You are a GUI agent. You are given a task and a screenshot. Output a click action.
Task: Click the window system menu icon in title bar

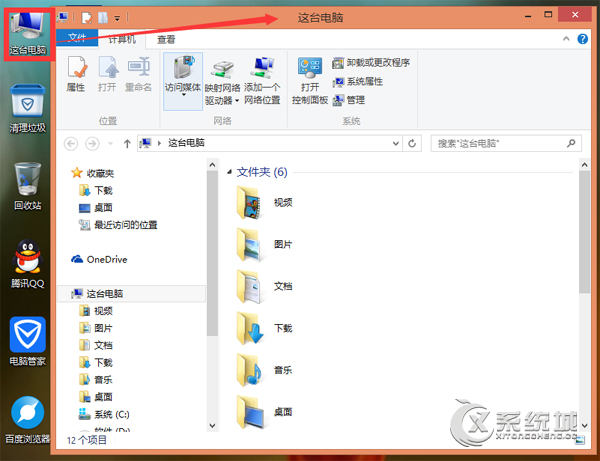(x=63, y=18)
